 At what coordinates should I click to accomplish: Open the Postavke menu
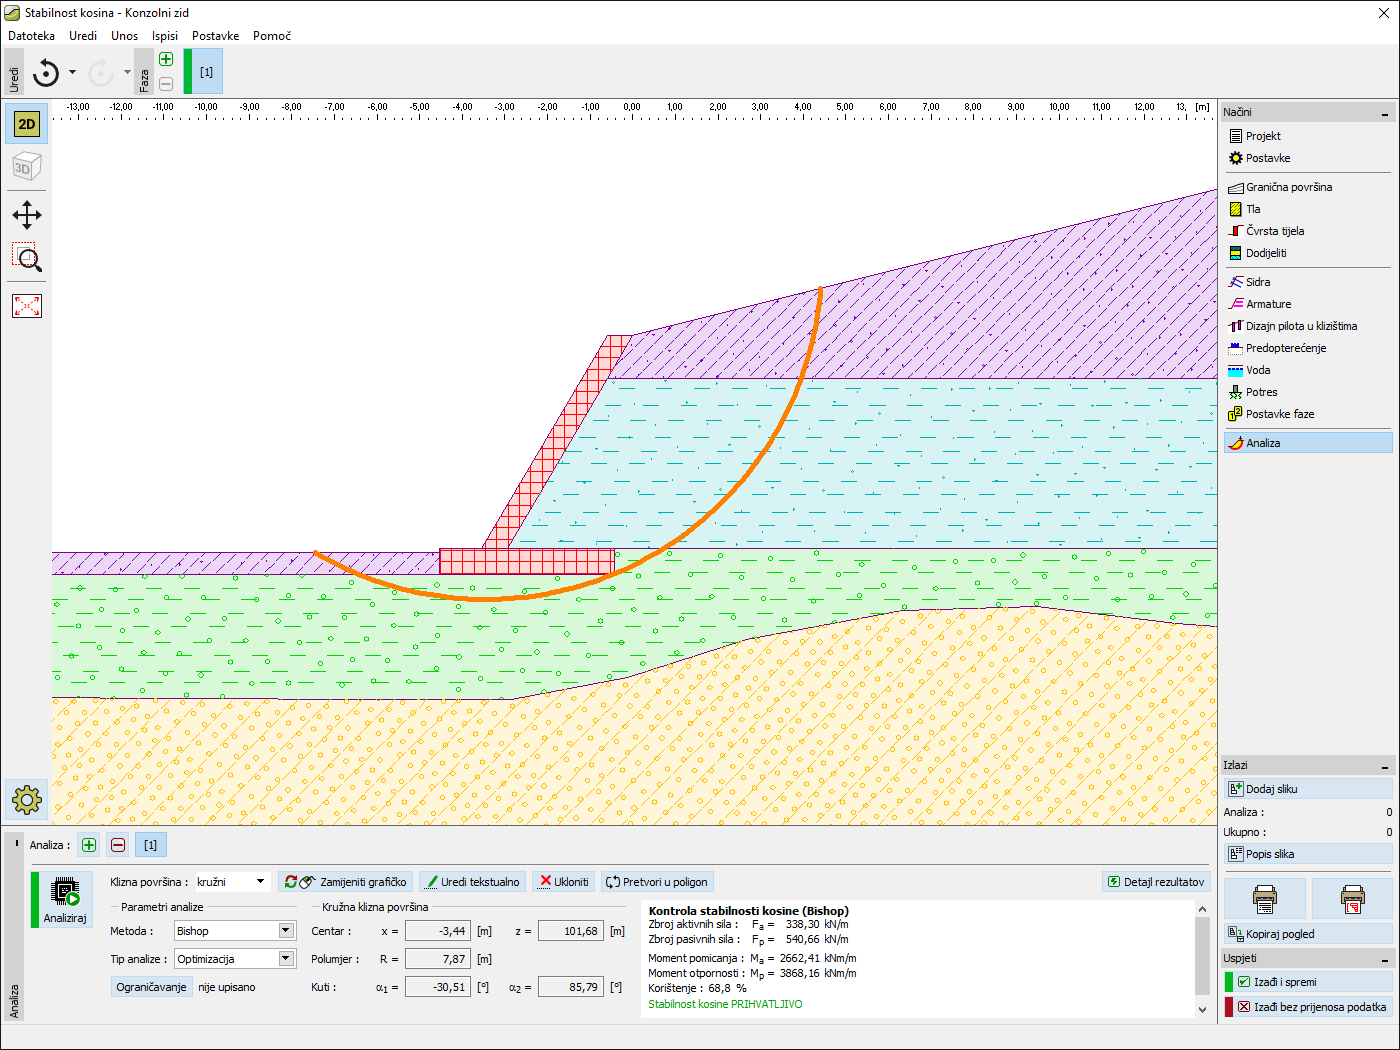point(215,36)
